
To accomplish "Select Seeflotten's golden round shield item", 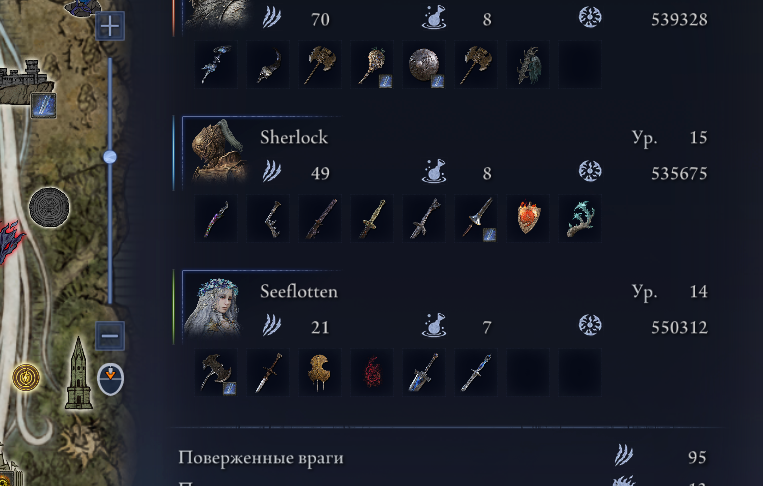I will tap(320, 372).
